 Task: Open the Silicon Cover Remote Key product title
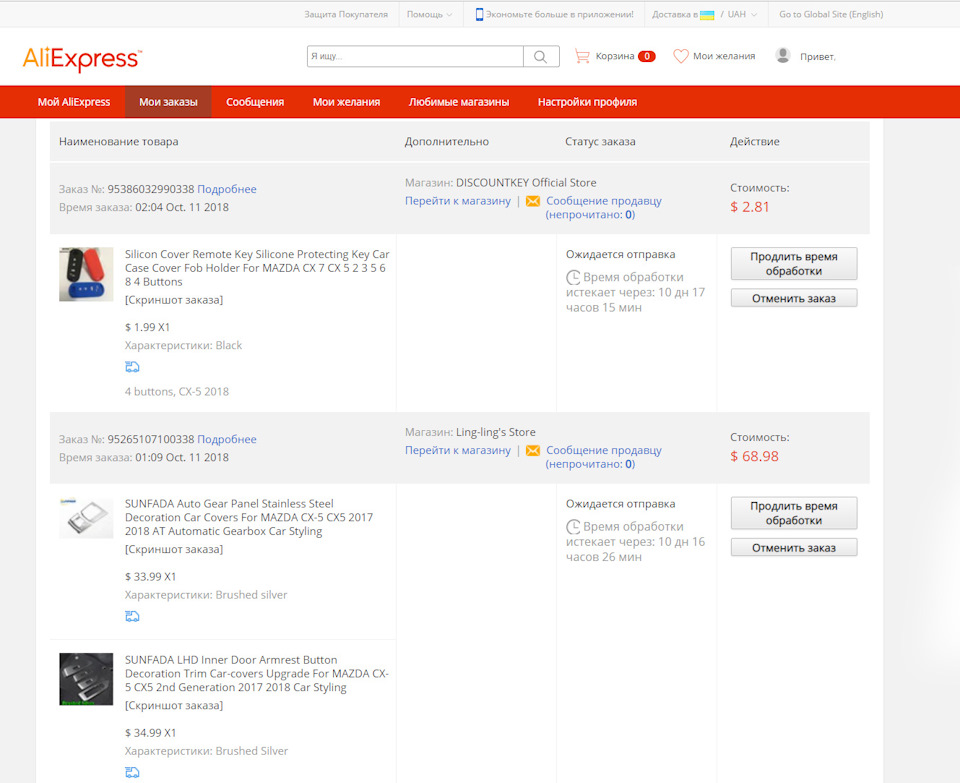pos(257,268)
